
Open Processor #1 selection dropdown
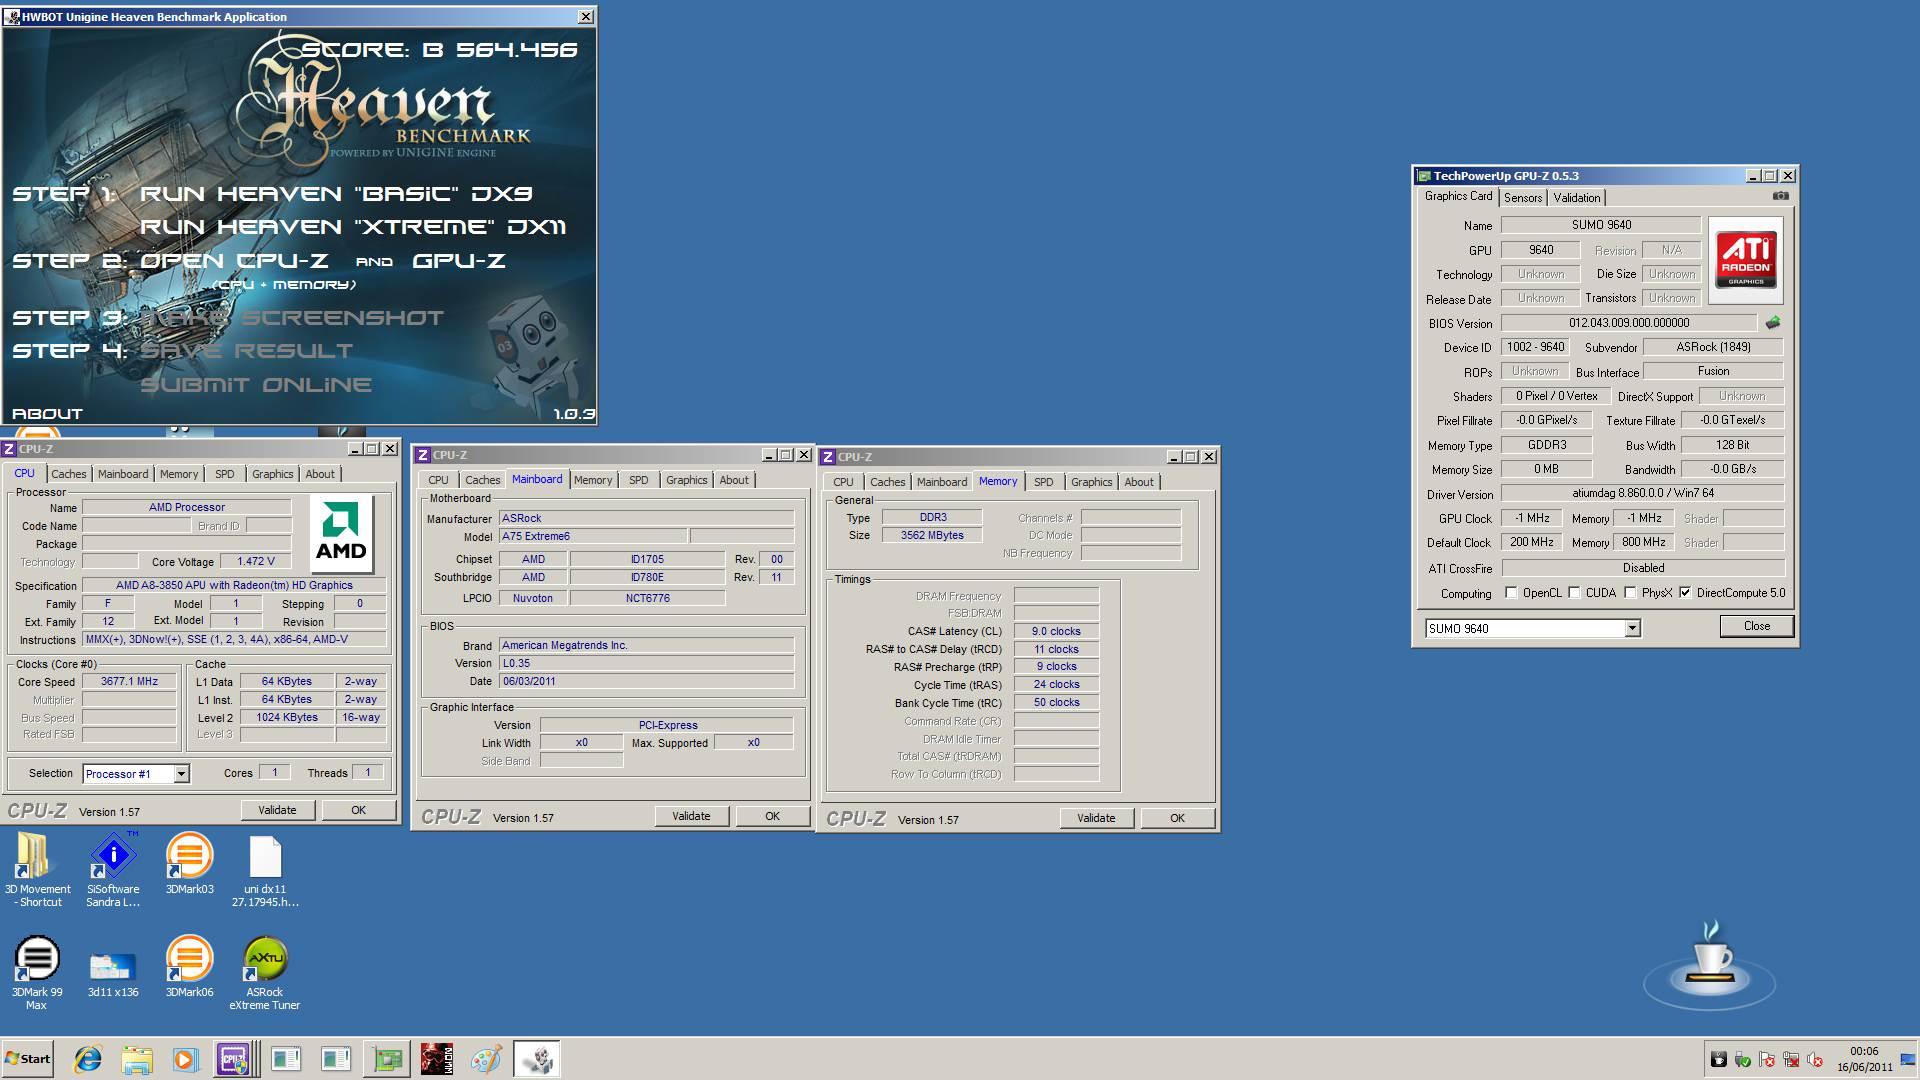(181, 774)
